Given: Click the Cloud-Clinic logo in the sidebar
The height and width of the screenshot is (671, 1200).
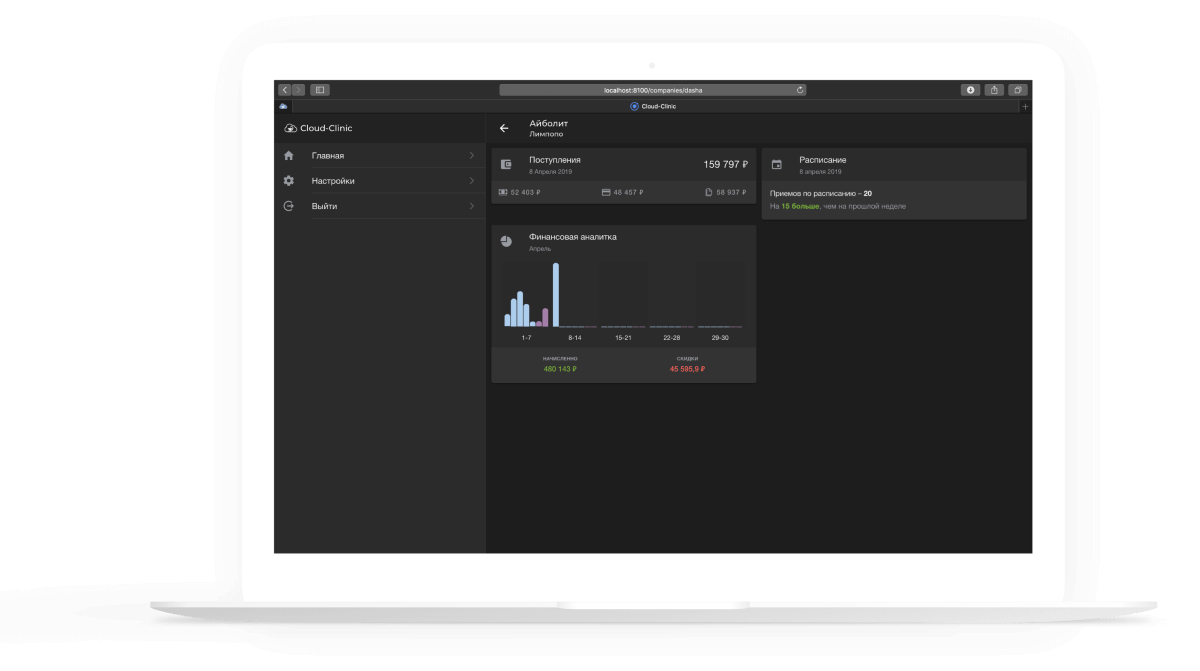Looking at the screenshot, I should click(318, 128).
